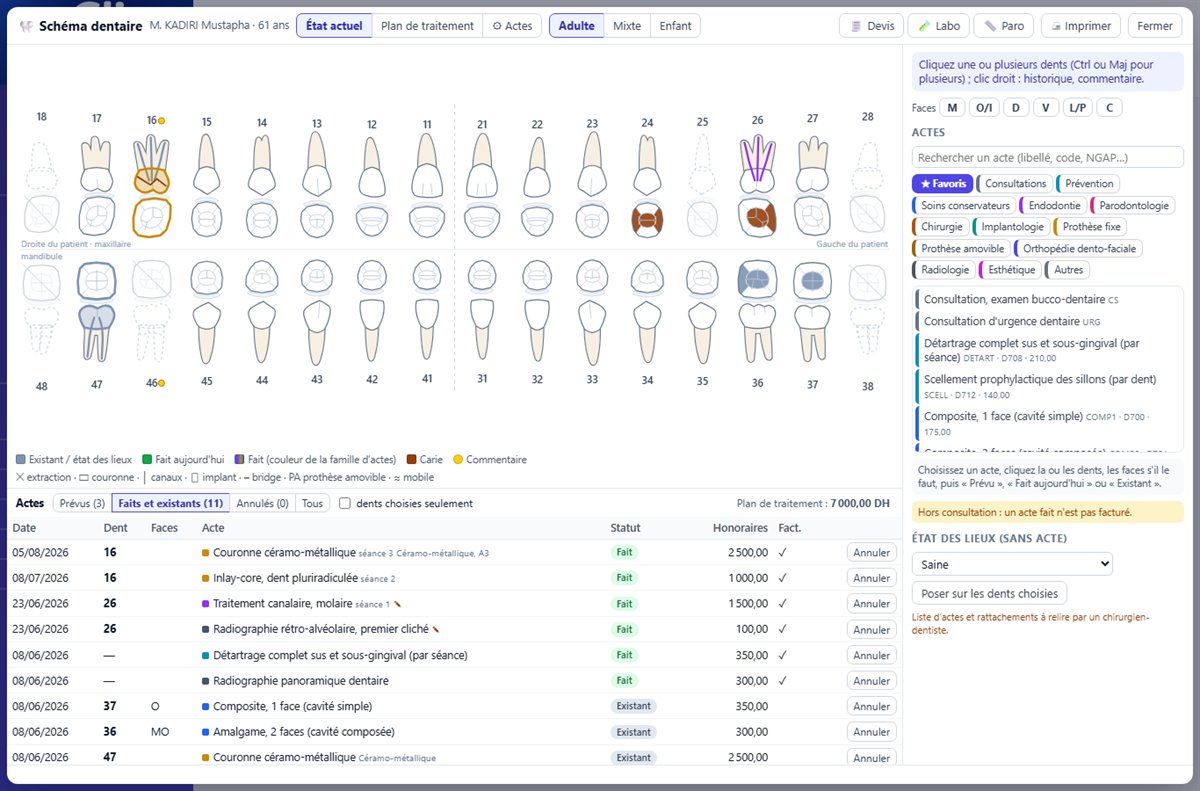Open the Labo module
The width and height of the screenshot is (1200, 791).
tap(939, 26)
